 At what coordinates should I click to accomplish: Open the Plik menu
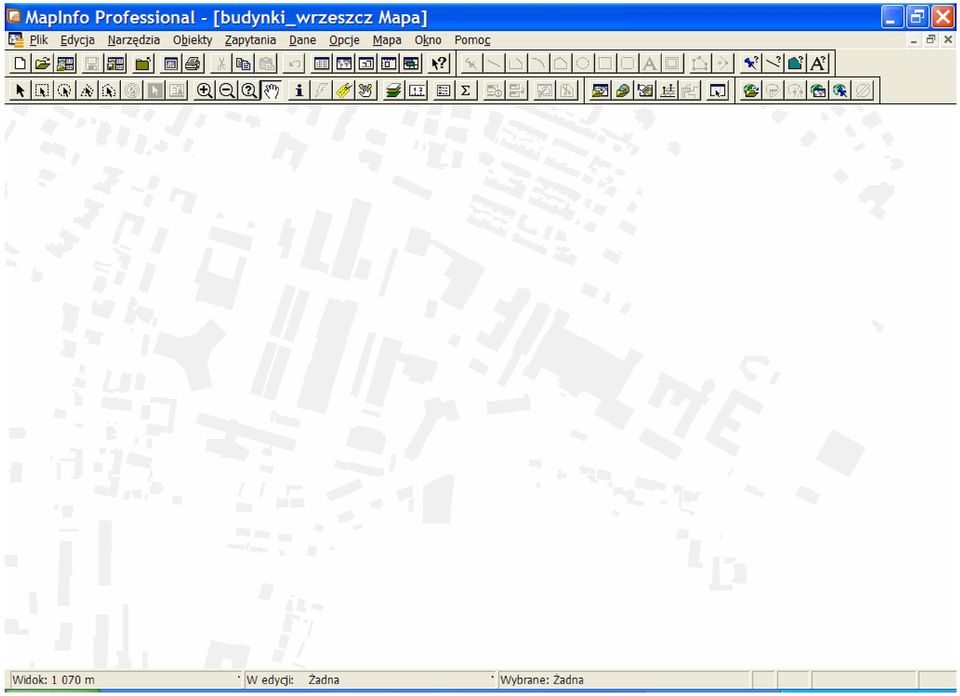(39, 40)
